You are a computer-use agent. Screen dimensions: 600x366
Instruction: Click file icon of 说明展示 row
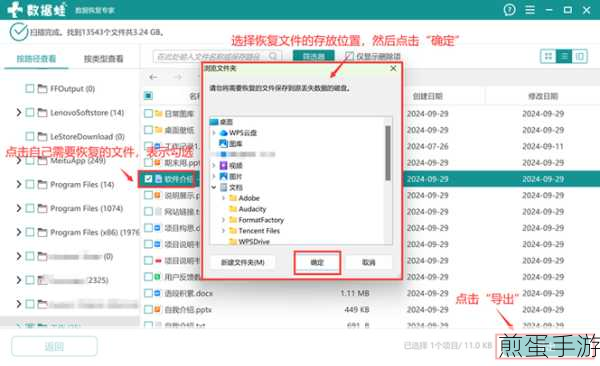click(158, 195)
